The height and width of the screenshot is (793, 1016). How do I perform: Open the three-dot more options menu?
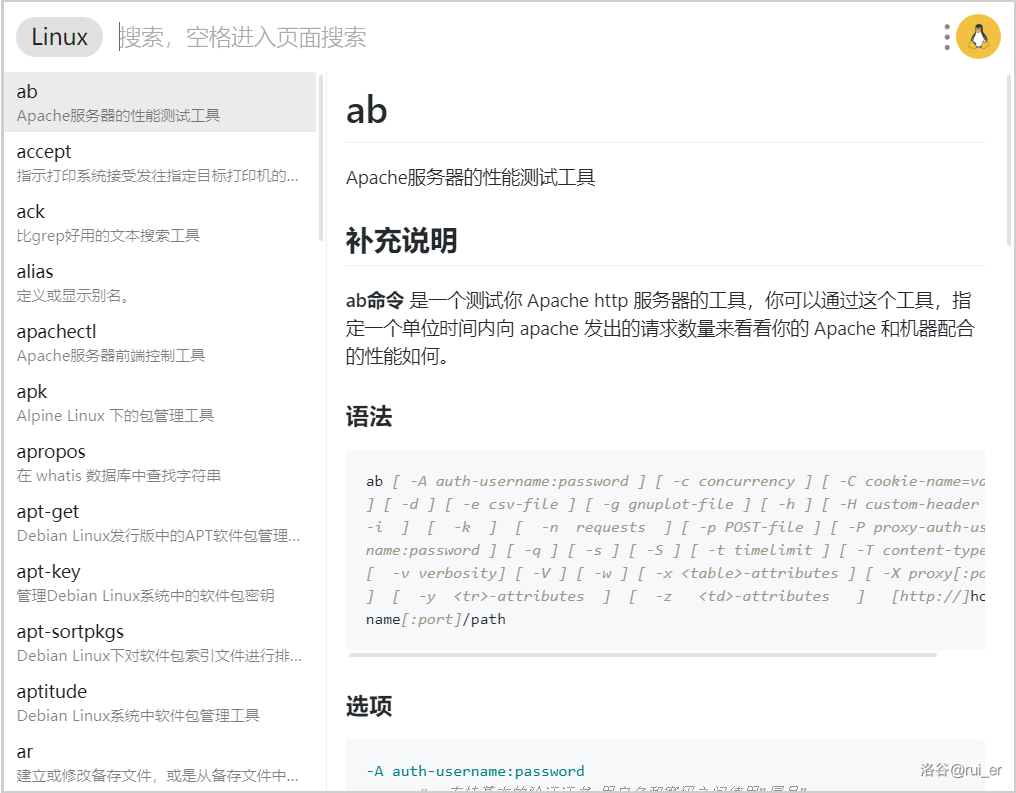947,38
